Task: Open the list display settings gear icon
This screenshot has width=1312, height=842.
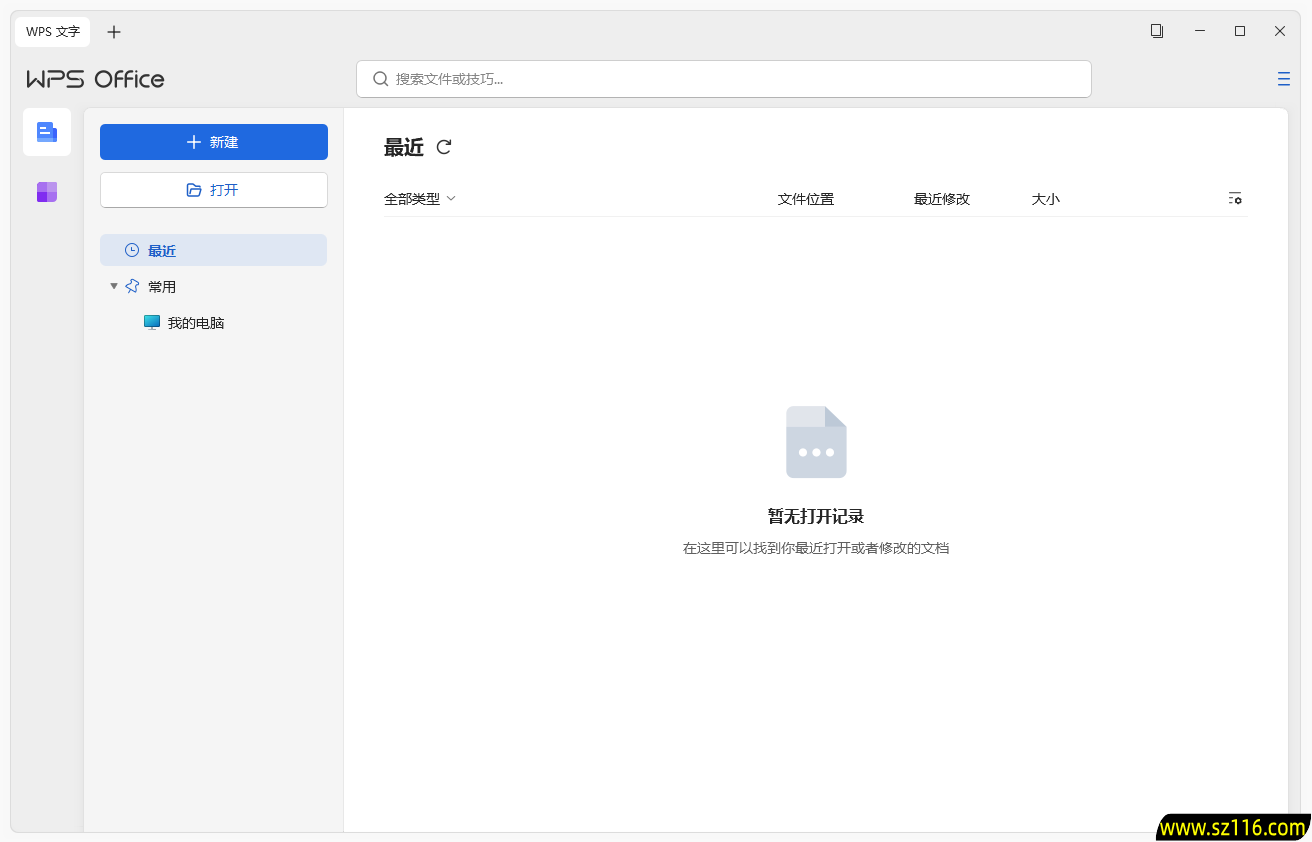Action: (x=1235, y=199)
